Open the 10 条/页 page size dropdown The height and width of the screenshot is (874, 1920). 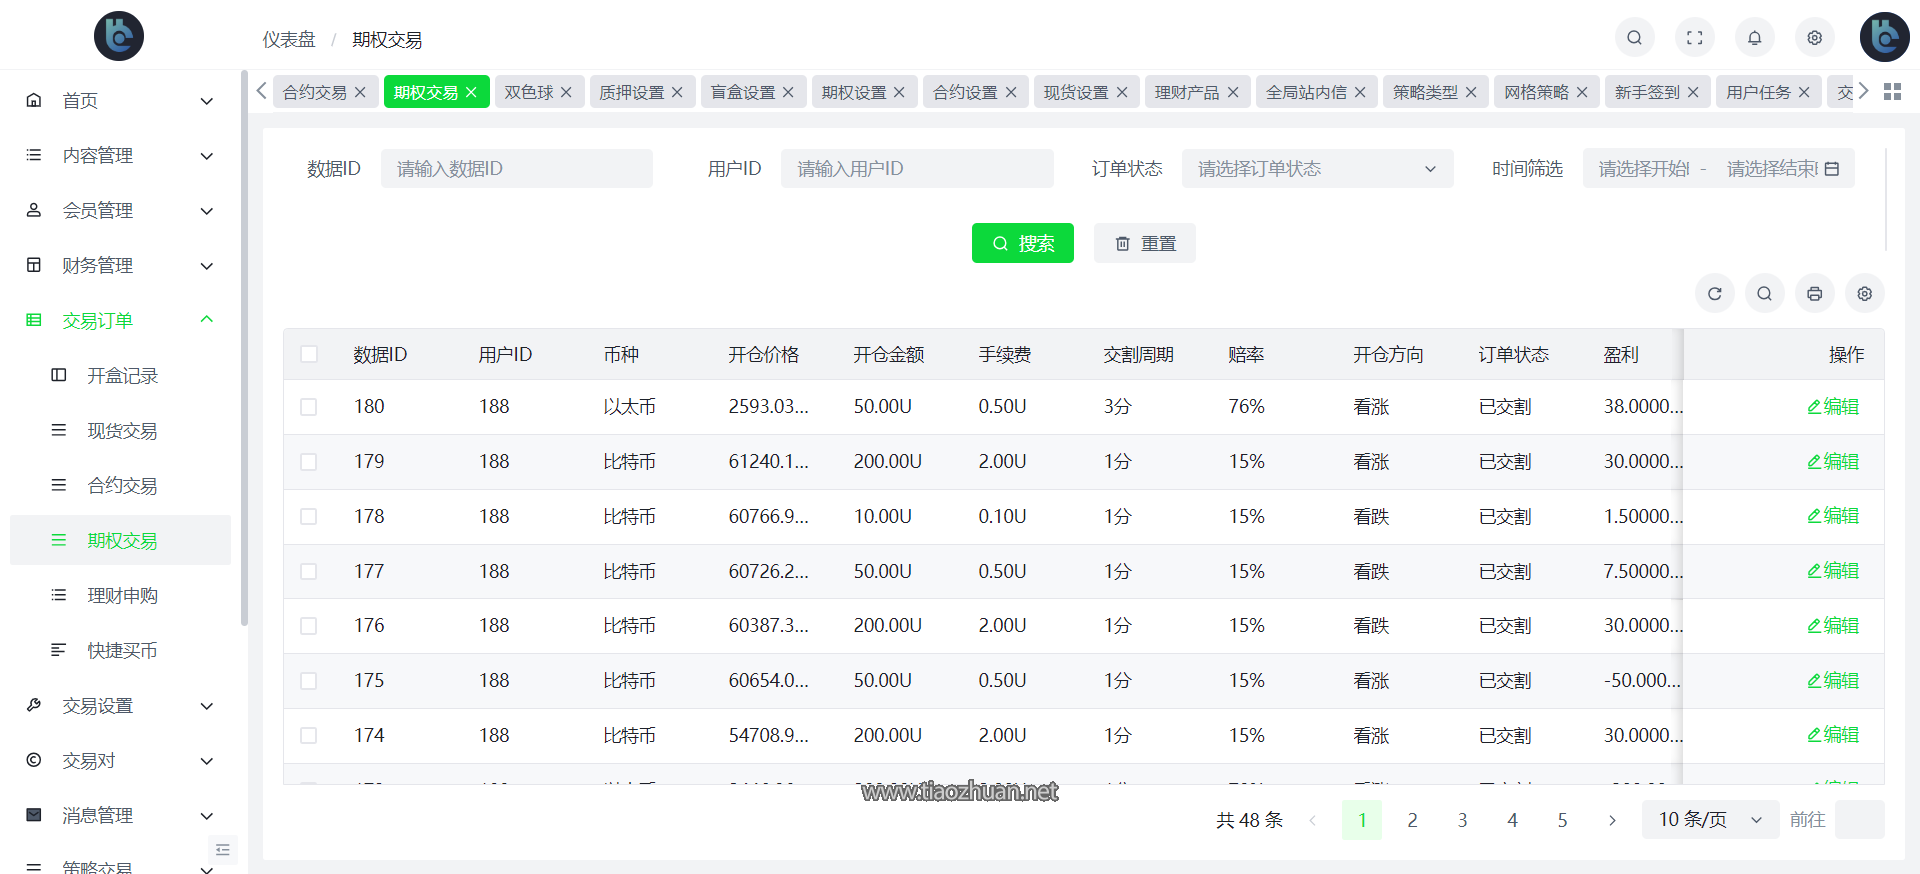(1709, 820)
